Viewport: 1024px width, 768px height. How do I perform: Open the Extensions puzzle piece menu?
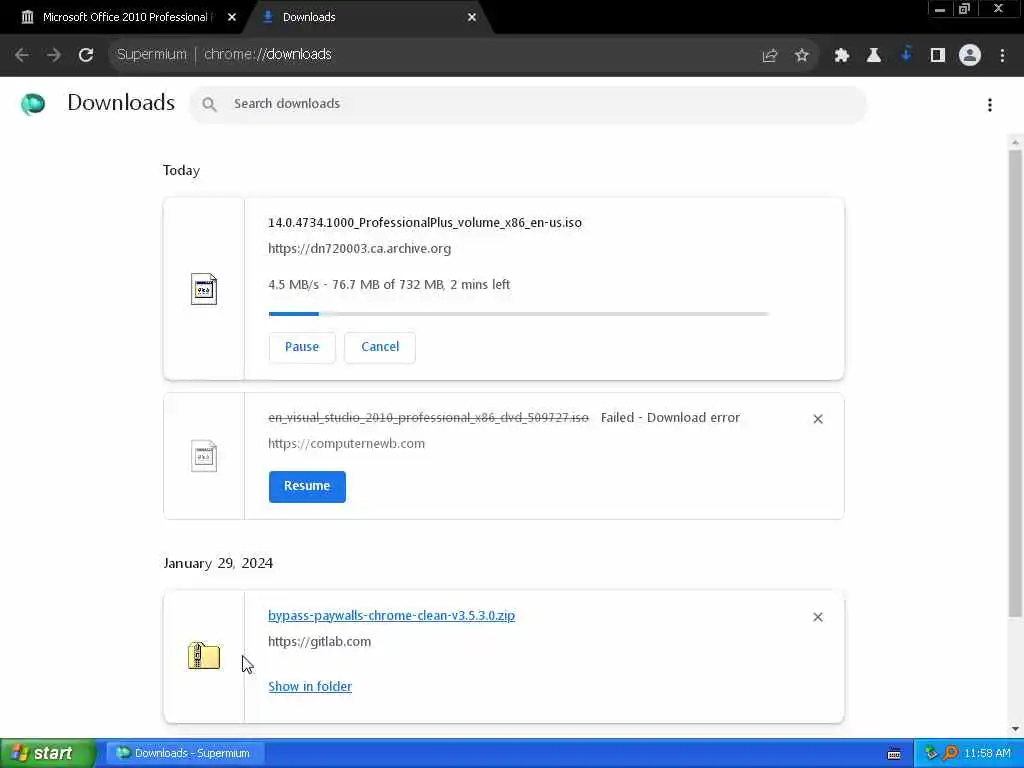tap(841, 56)
